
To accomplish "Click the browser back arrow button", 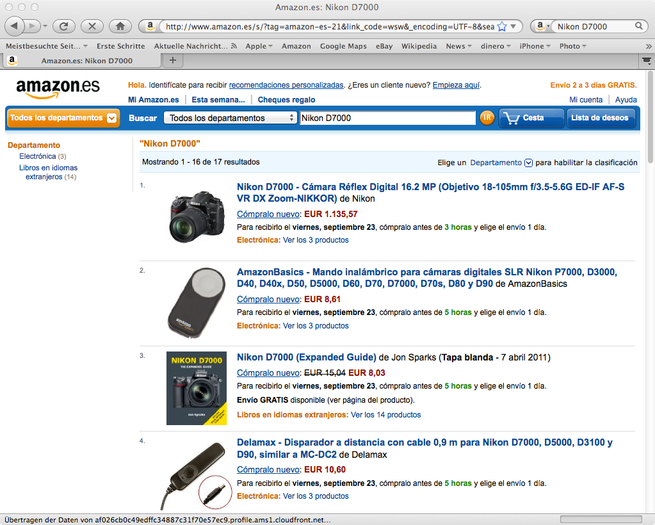I will 15,26.
